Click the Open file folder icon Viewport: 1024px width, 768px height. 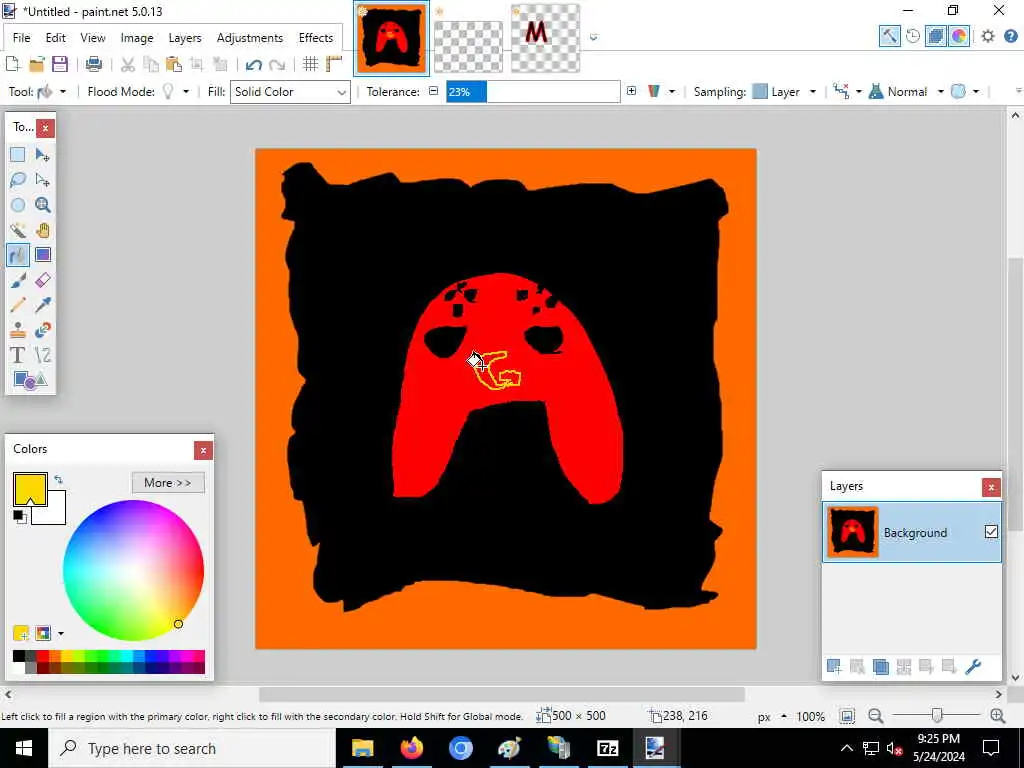37,64
